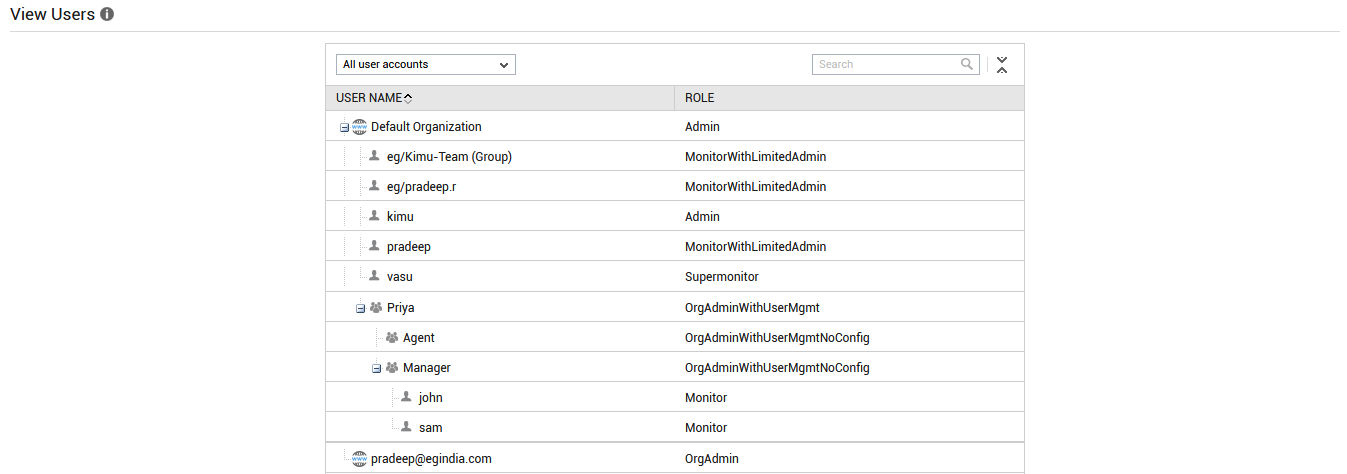This screenshot has height=474, width=1347.
Task: Click in the Search text field
Action: (x=886, y=64)
